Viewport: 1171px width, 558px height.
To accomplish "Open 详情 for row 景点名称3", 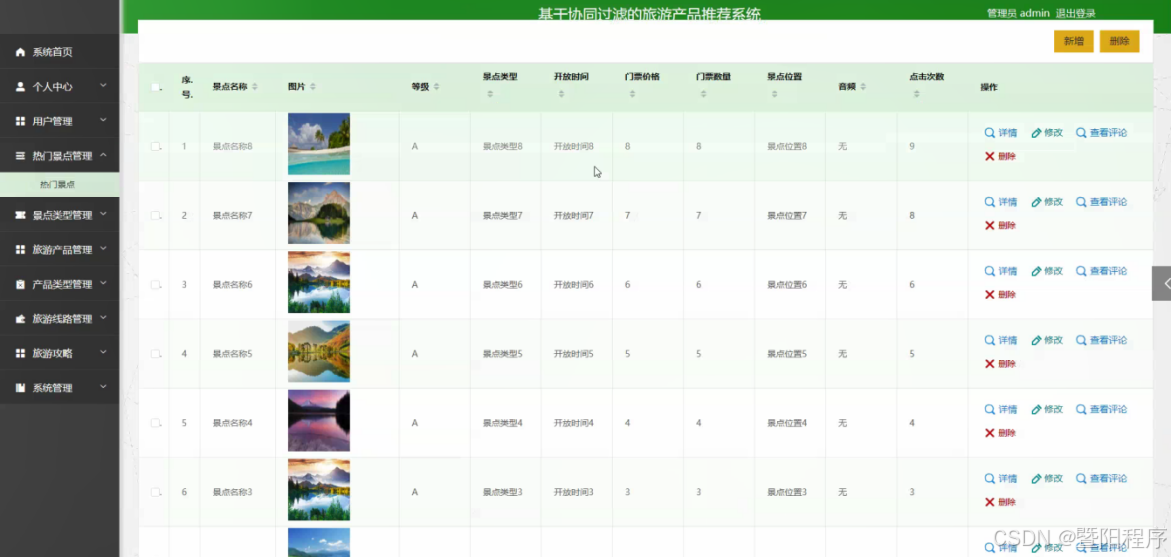I will point(1001,479).
